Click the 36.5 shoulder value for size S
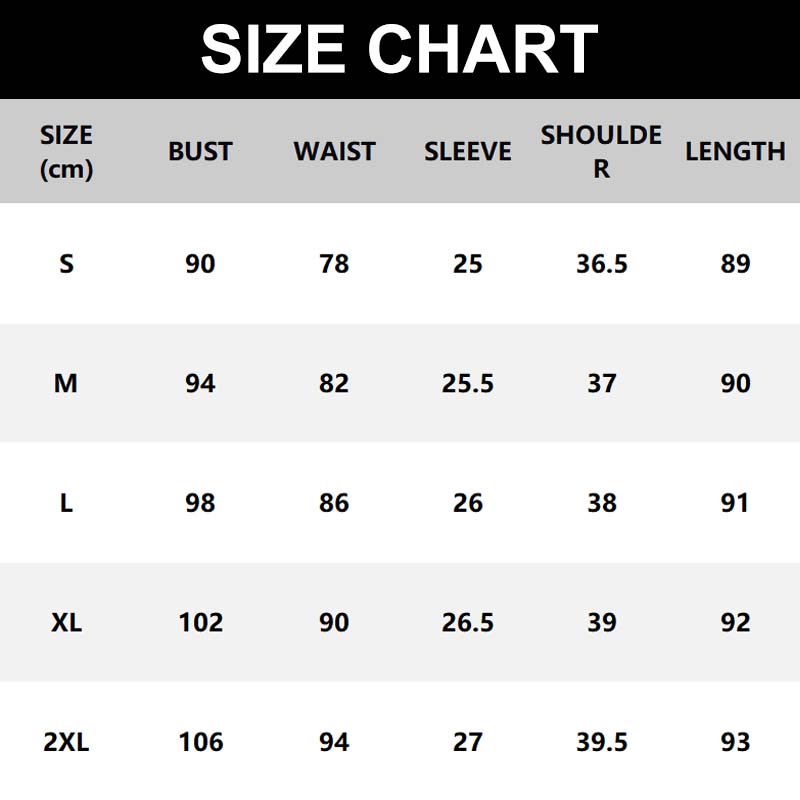Image resolution: width=800 pixels, height=800 pixels. (601, 264)
